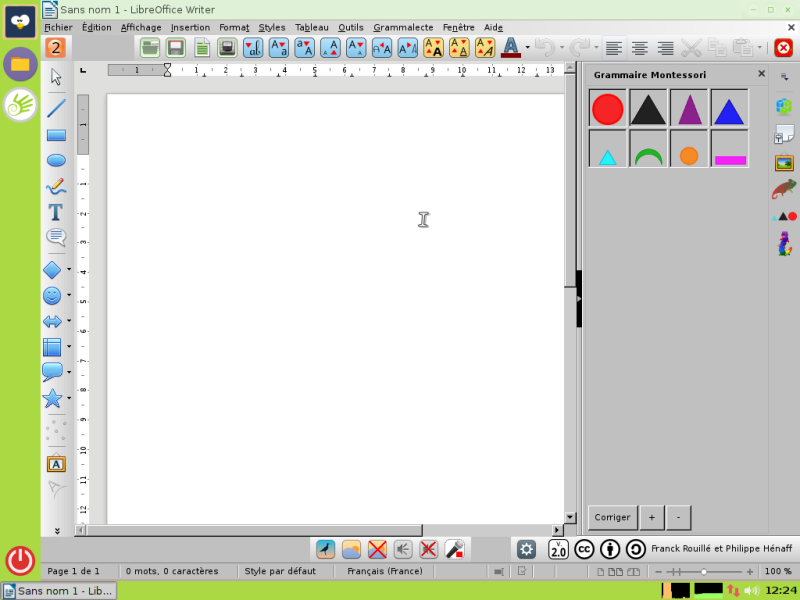The image size is (800, 600).
Task: Expand the stars shapes dropdown
Action: pyautogui.click(x=69, y=398)
